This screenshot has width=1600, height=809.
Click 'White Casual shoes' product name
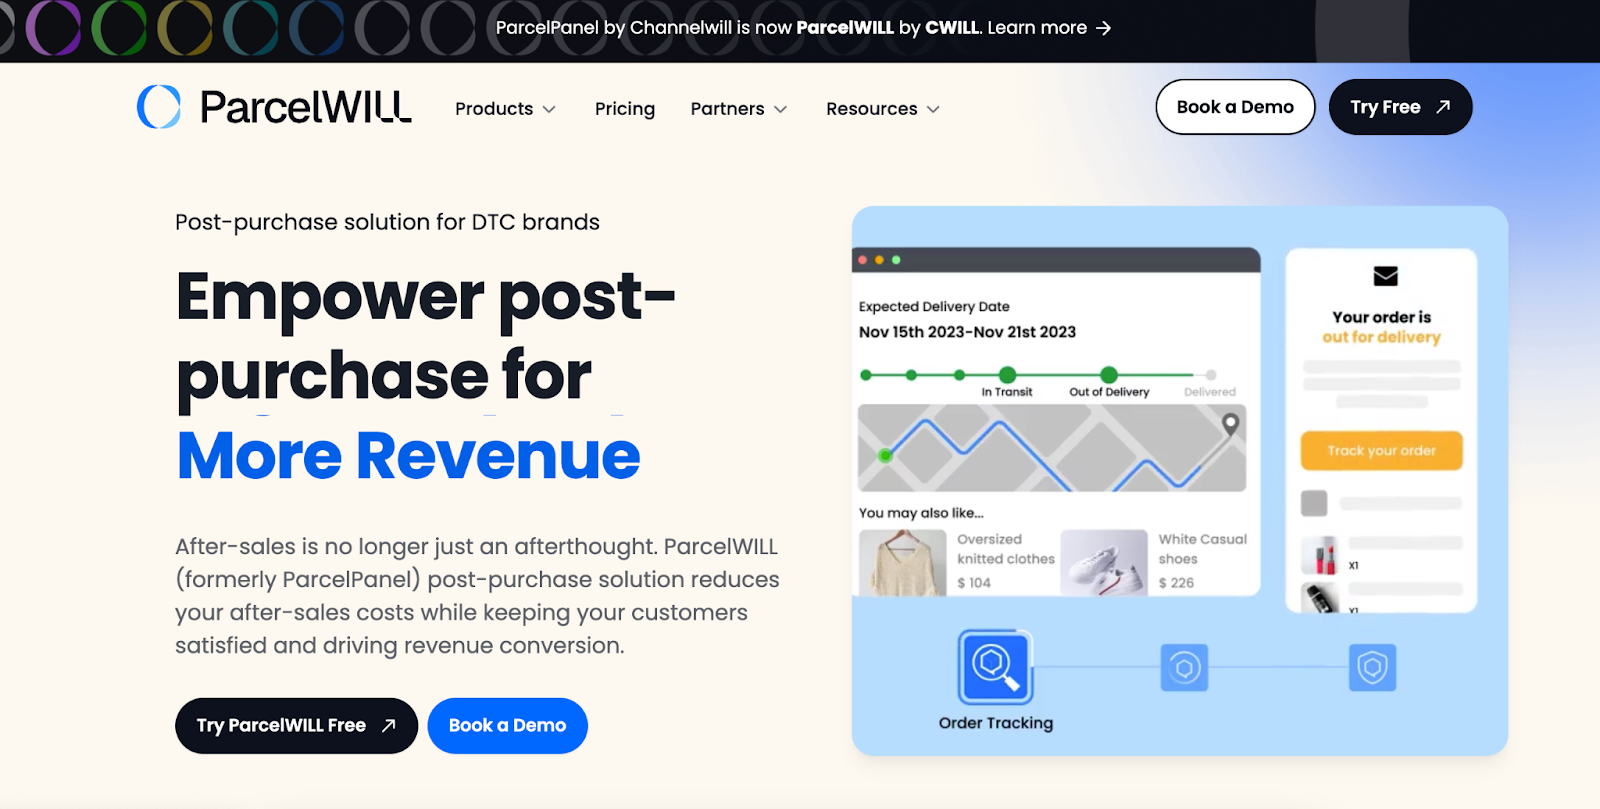[1203, 549]
